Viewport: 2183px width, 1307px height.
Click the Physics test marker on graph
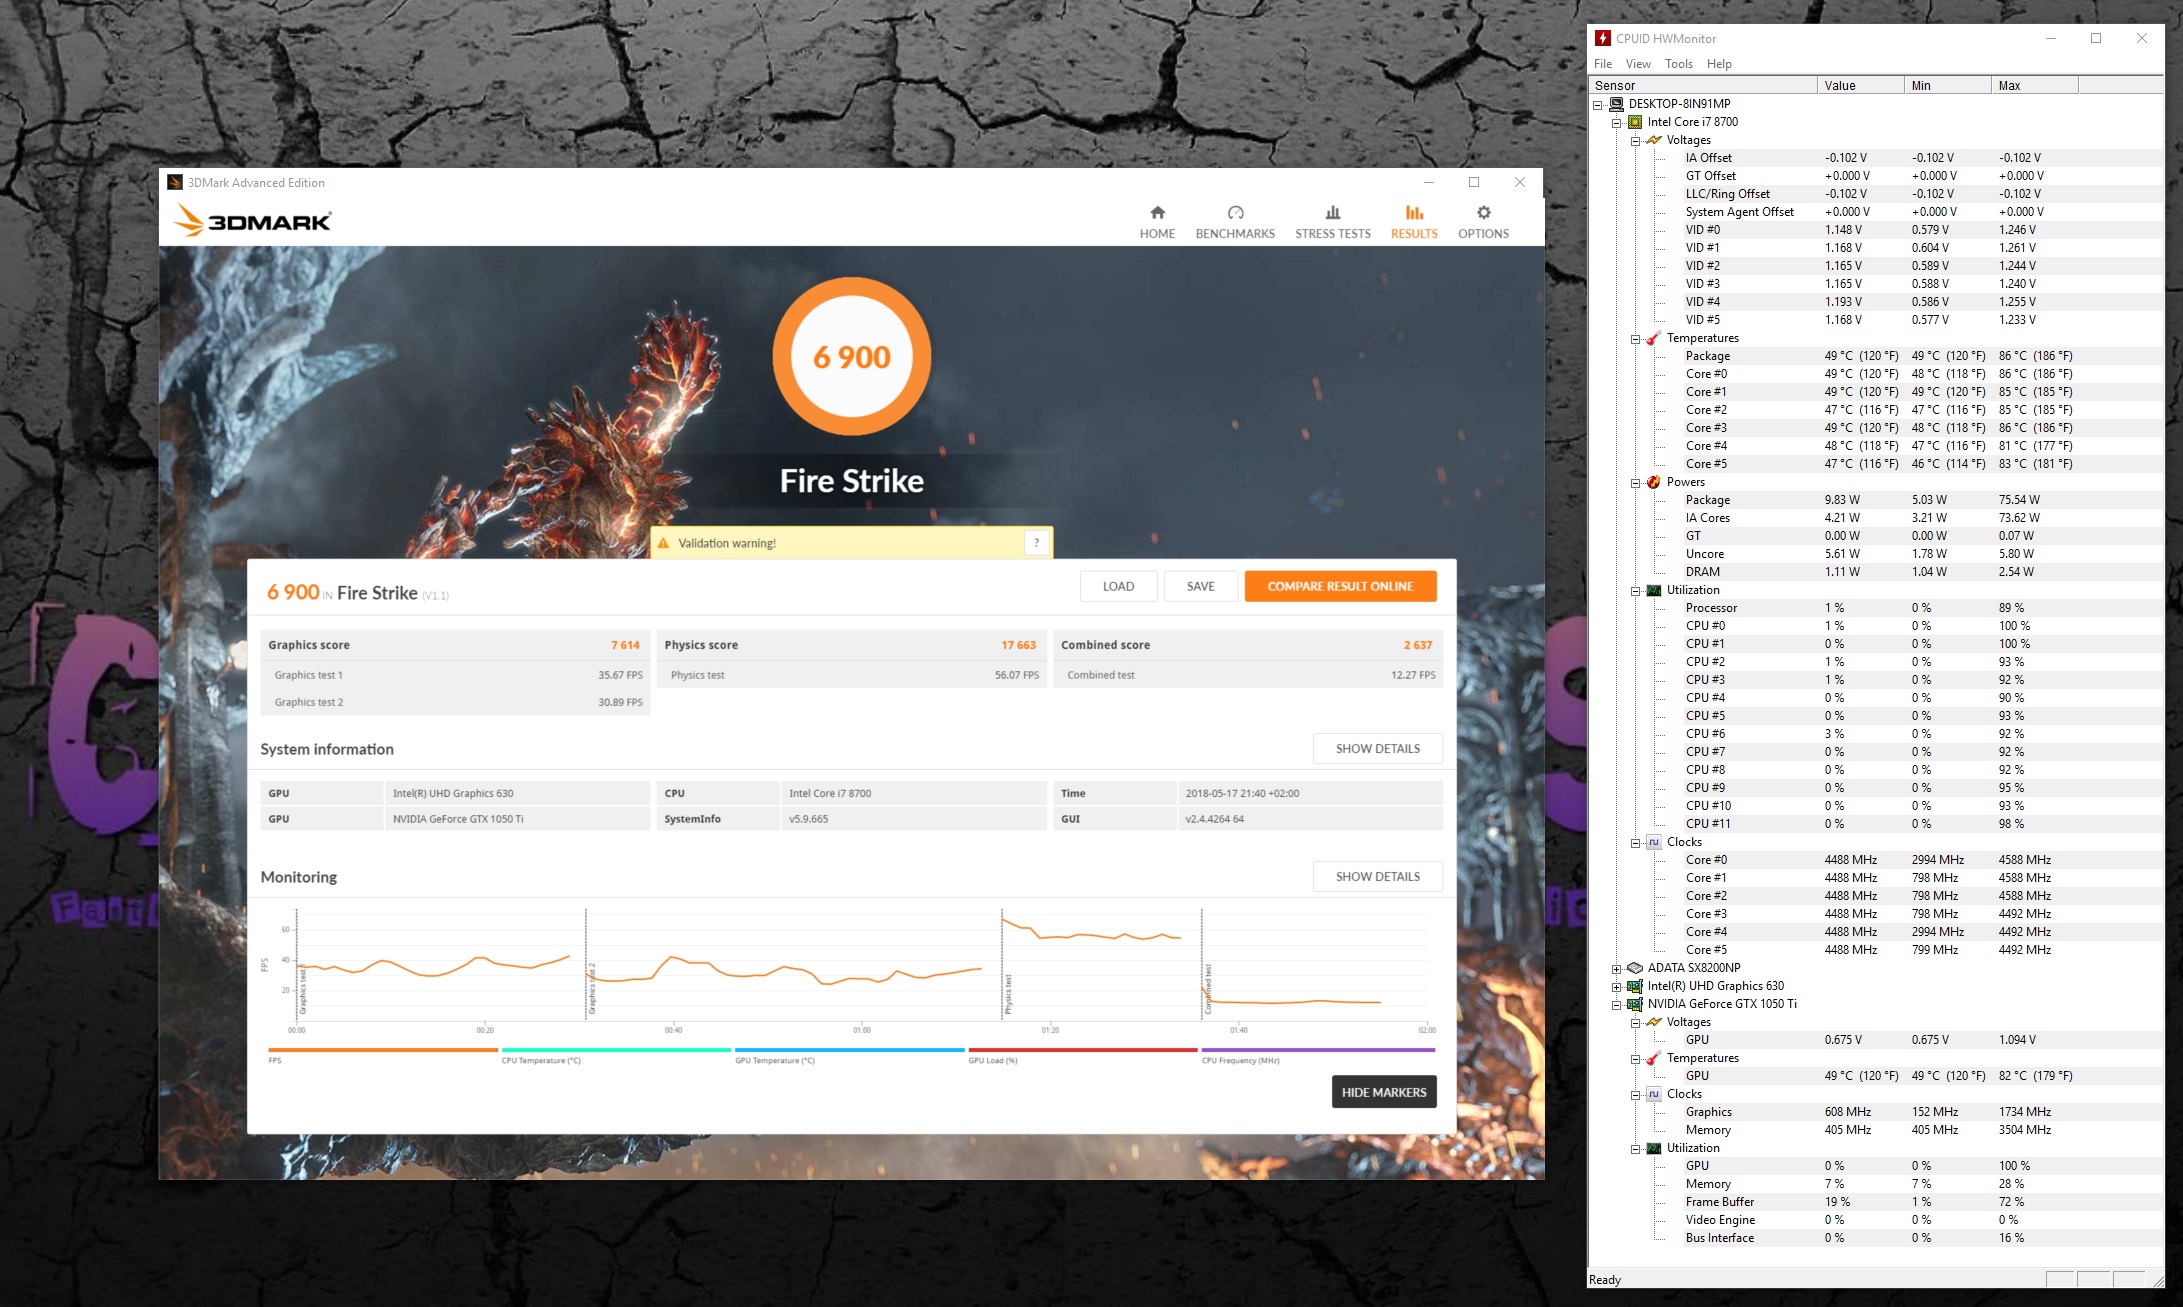click(1008, 994)
